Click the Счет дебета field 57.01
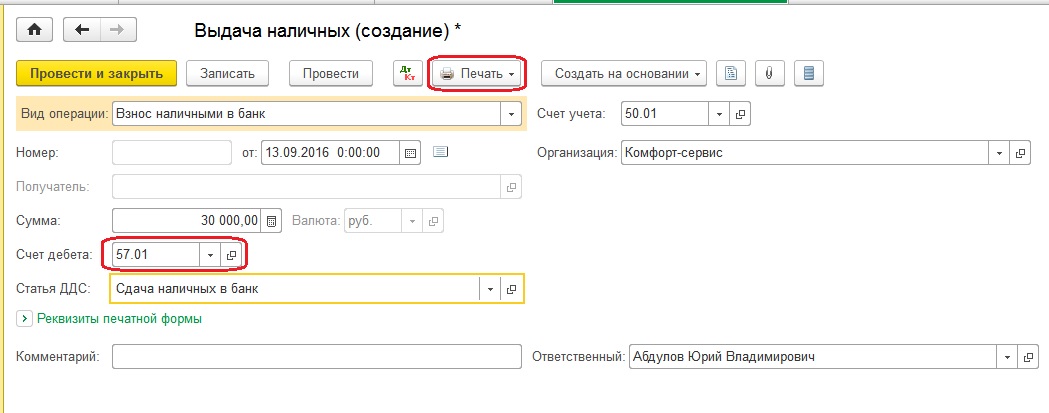This screenshot has height=413, width=1049. coord(156,255)
